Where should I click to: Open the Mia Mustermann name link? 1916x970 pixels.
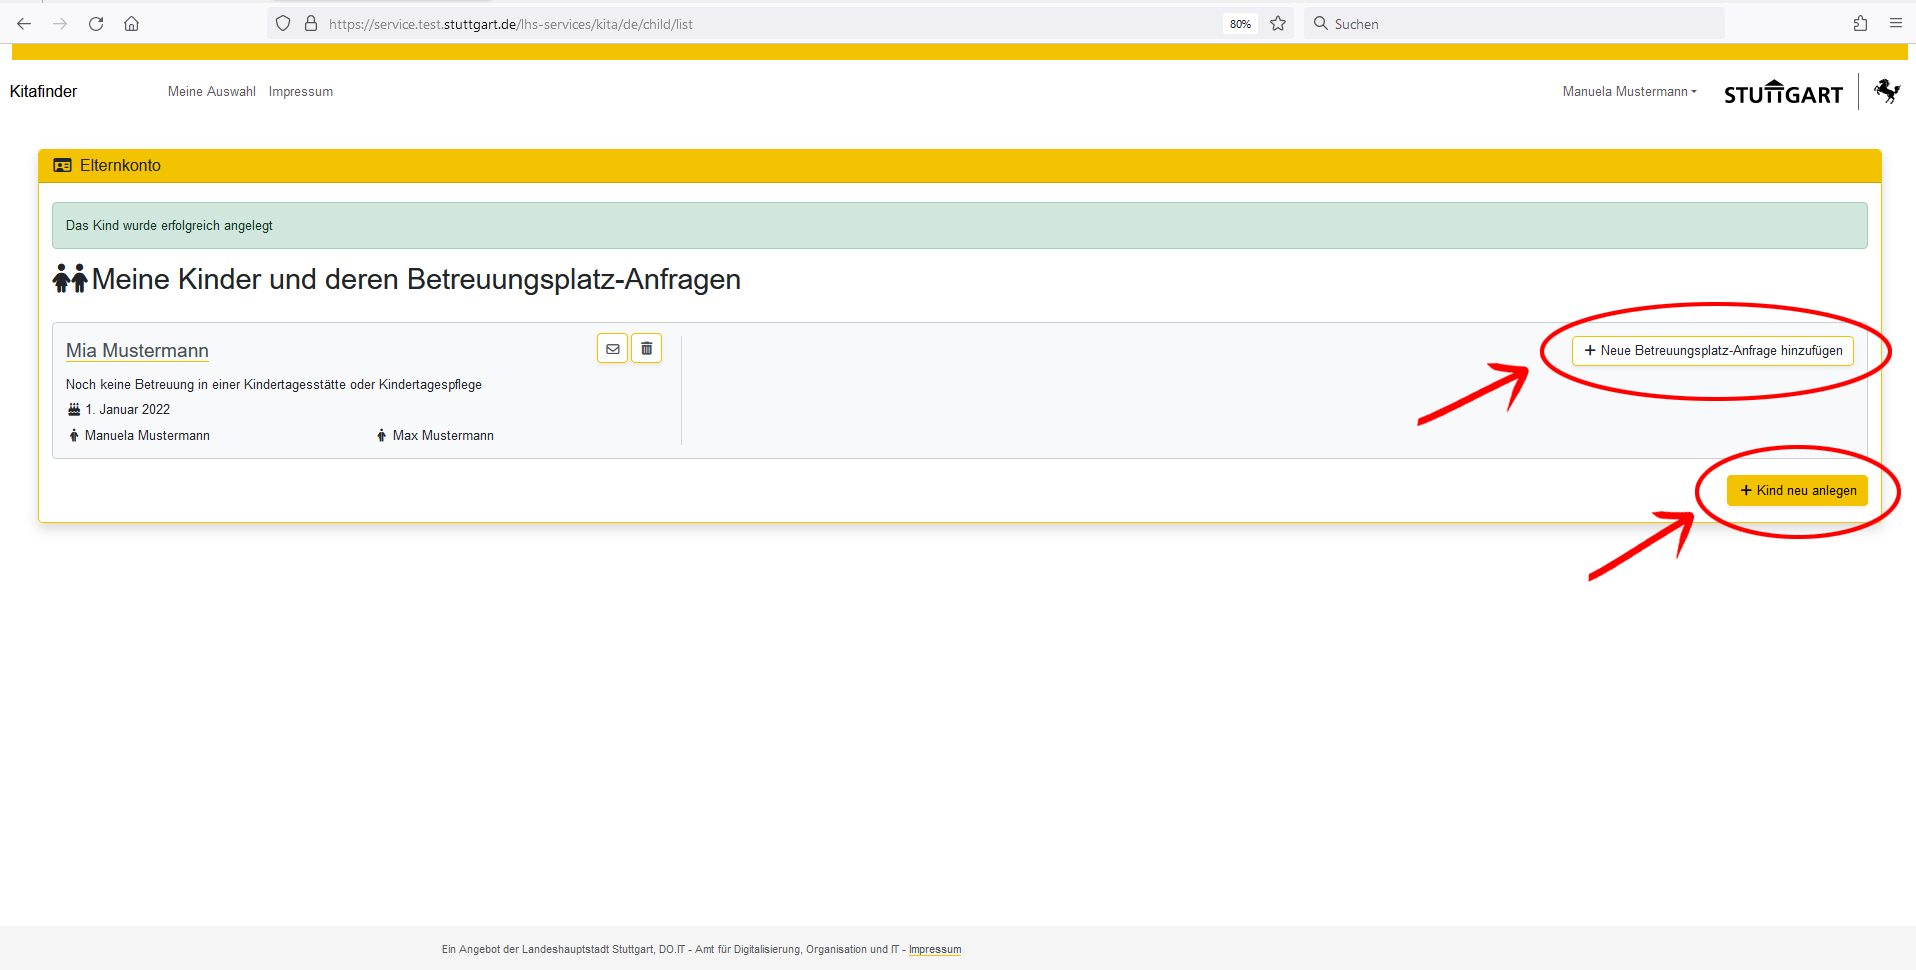[x=137, y=351]
